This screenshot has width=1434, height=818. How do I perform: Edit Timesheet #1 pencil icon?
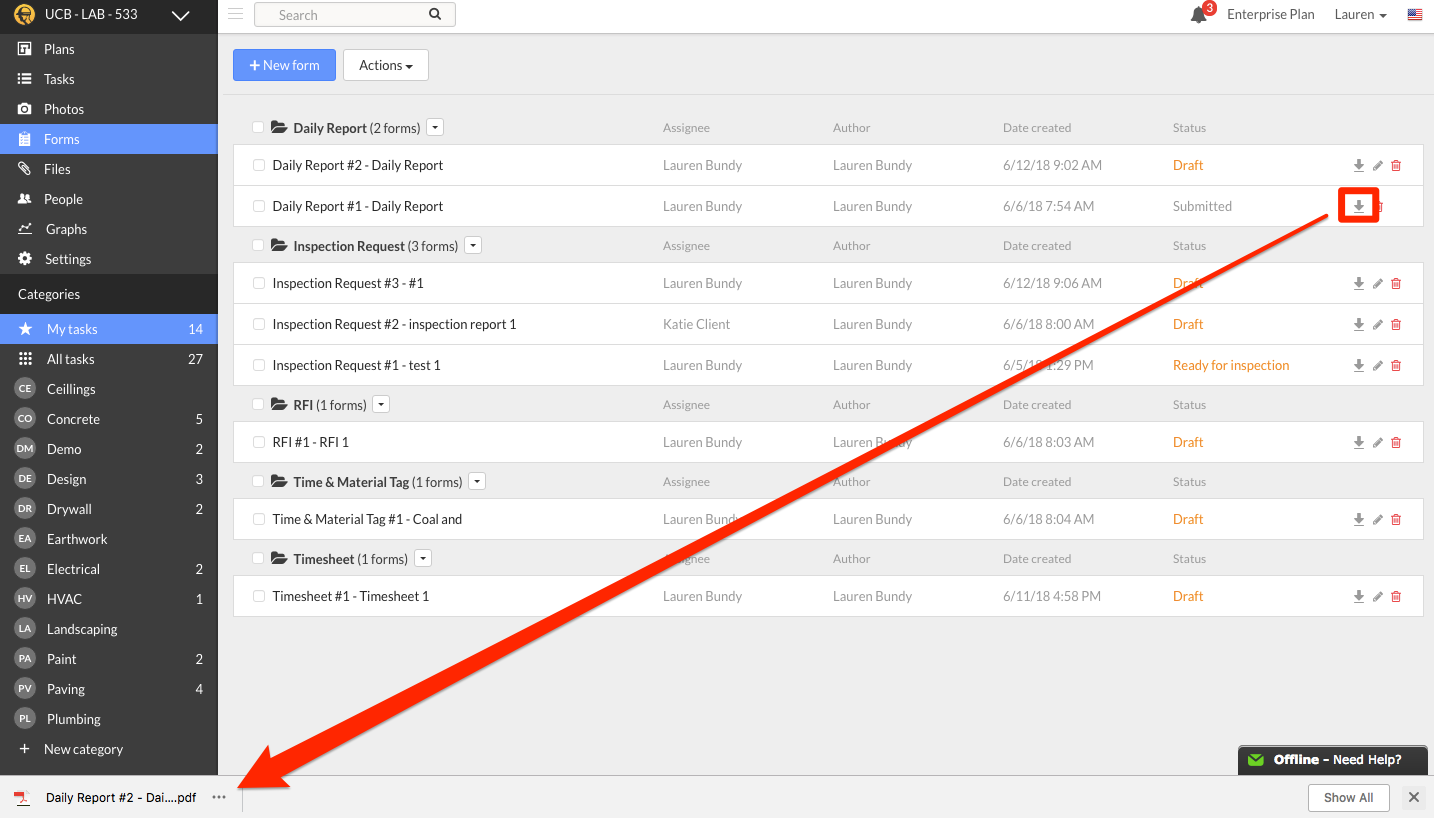click(x=1378, y=597)
